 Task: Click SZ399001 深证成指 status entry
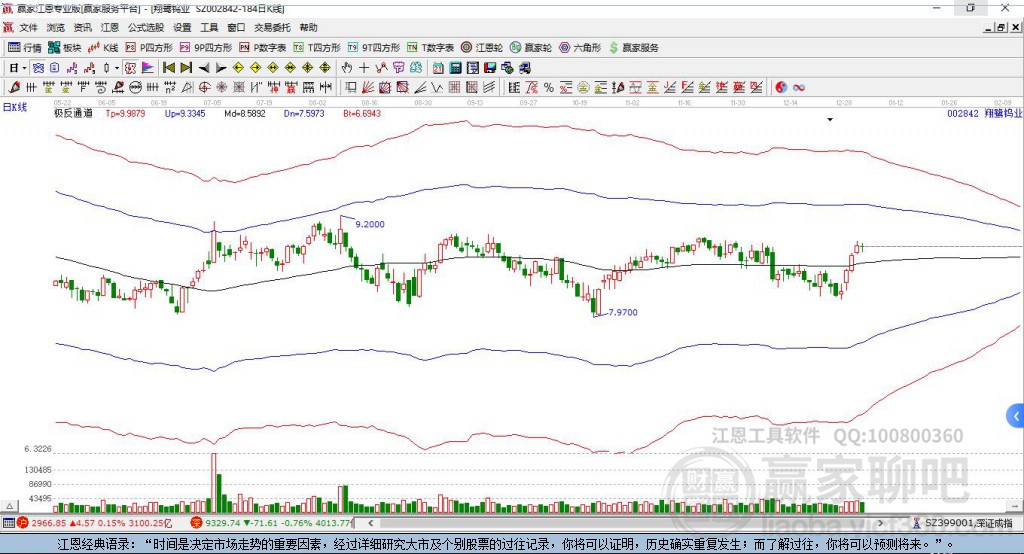[x=963, y=523]
